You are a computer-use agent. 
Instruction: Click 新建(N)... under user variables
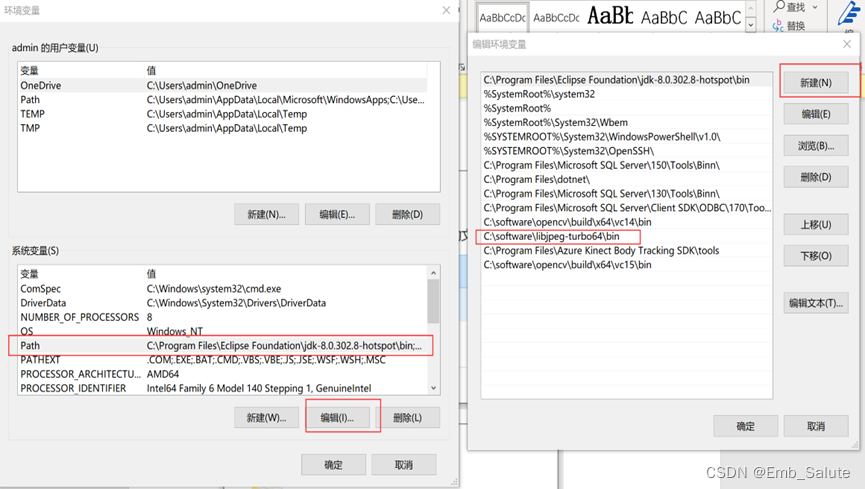pos(266,214)
